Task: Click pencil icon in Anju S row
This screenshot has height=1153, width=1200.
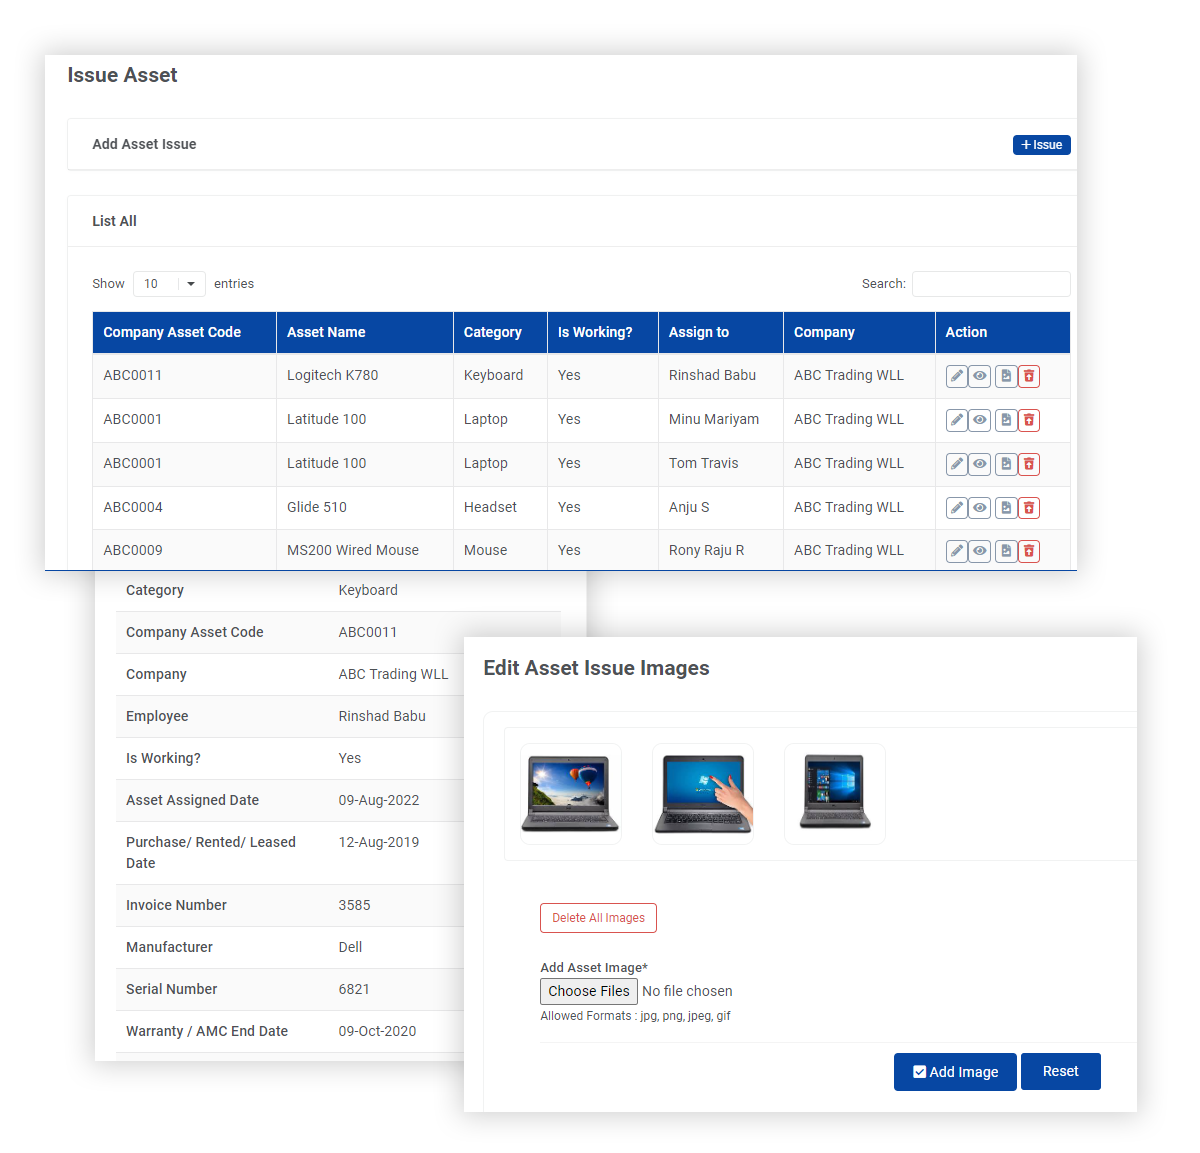Action: click(956, 508)
